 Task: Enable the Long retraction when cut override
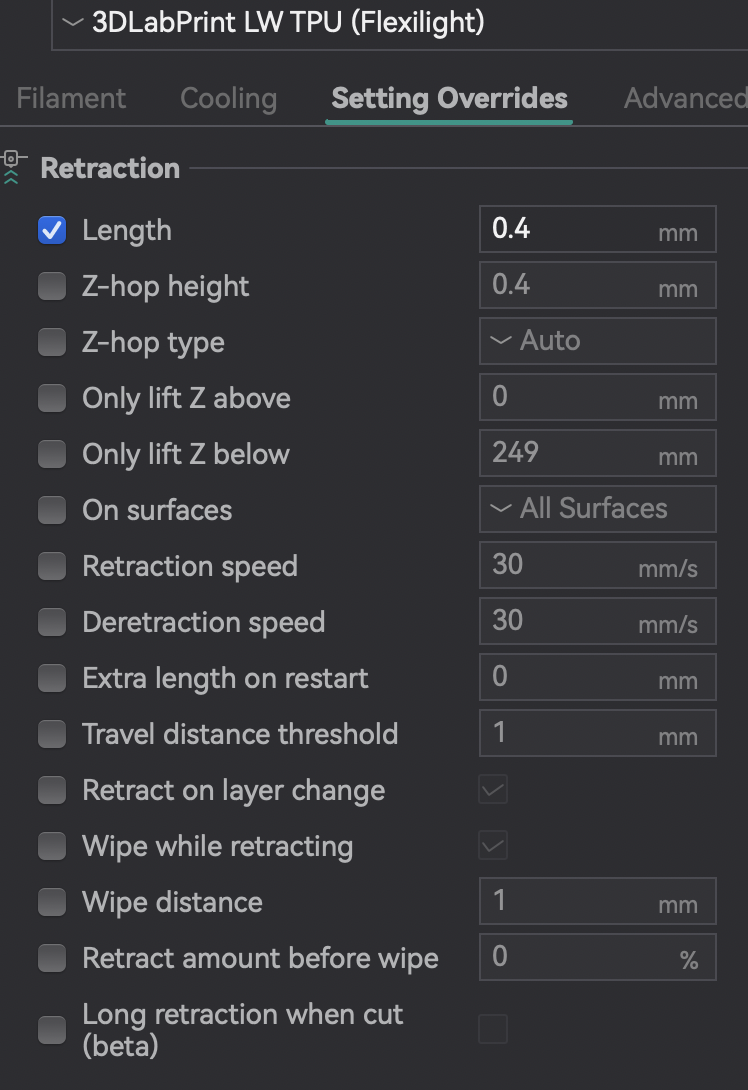52,1029
